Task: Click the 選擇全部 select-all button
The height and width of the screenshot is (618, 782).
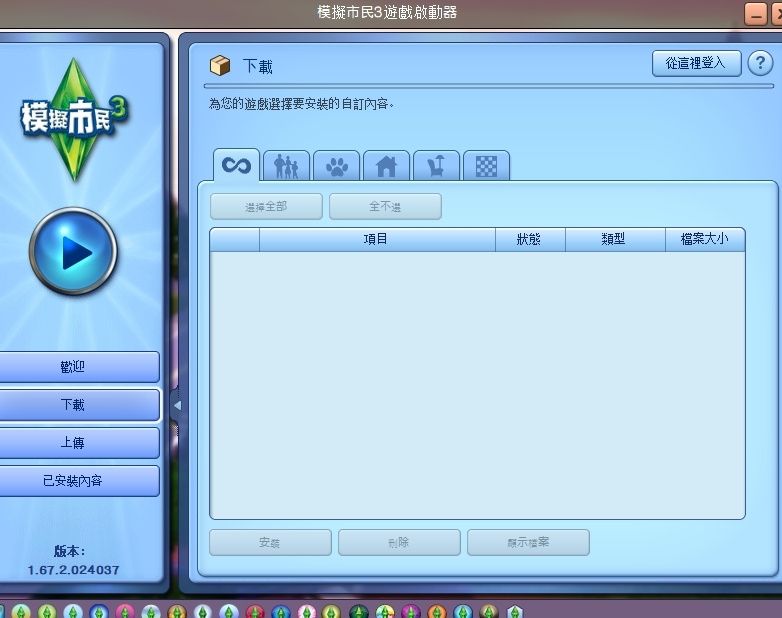Action: (x=266, y=206)
